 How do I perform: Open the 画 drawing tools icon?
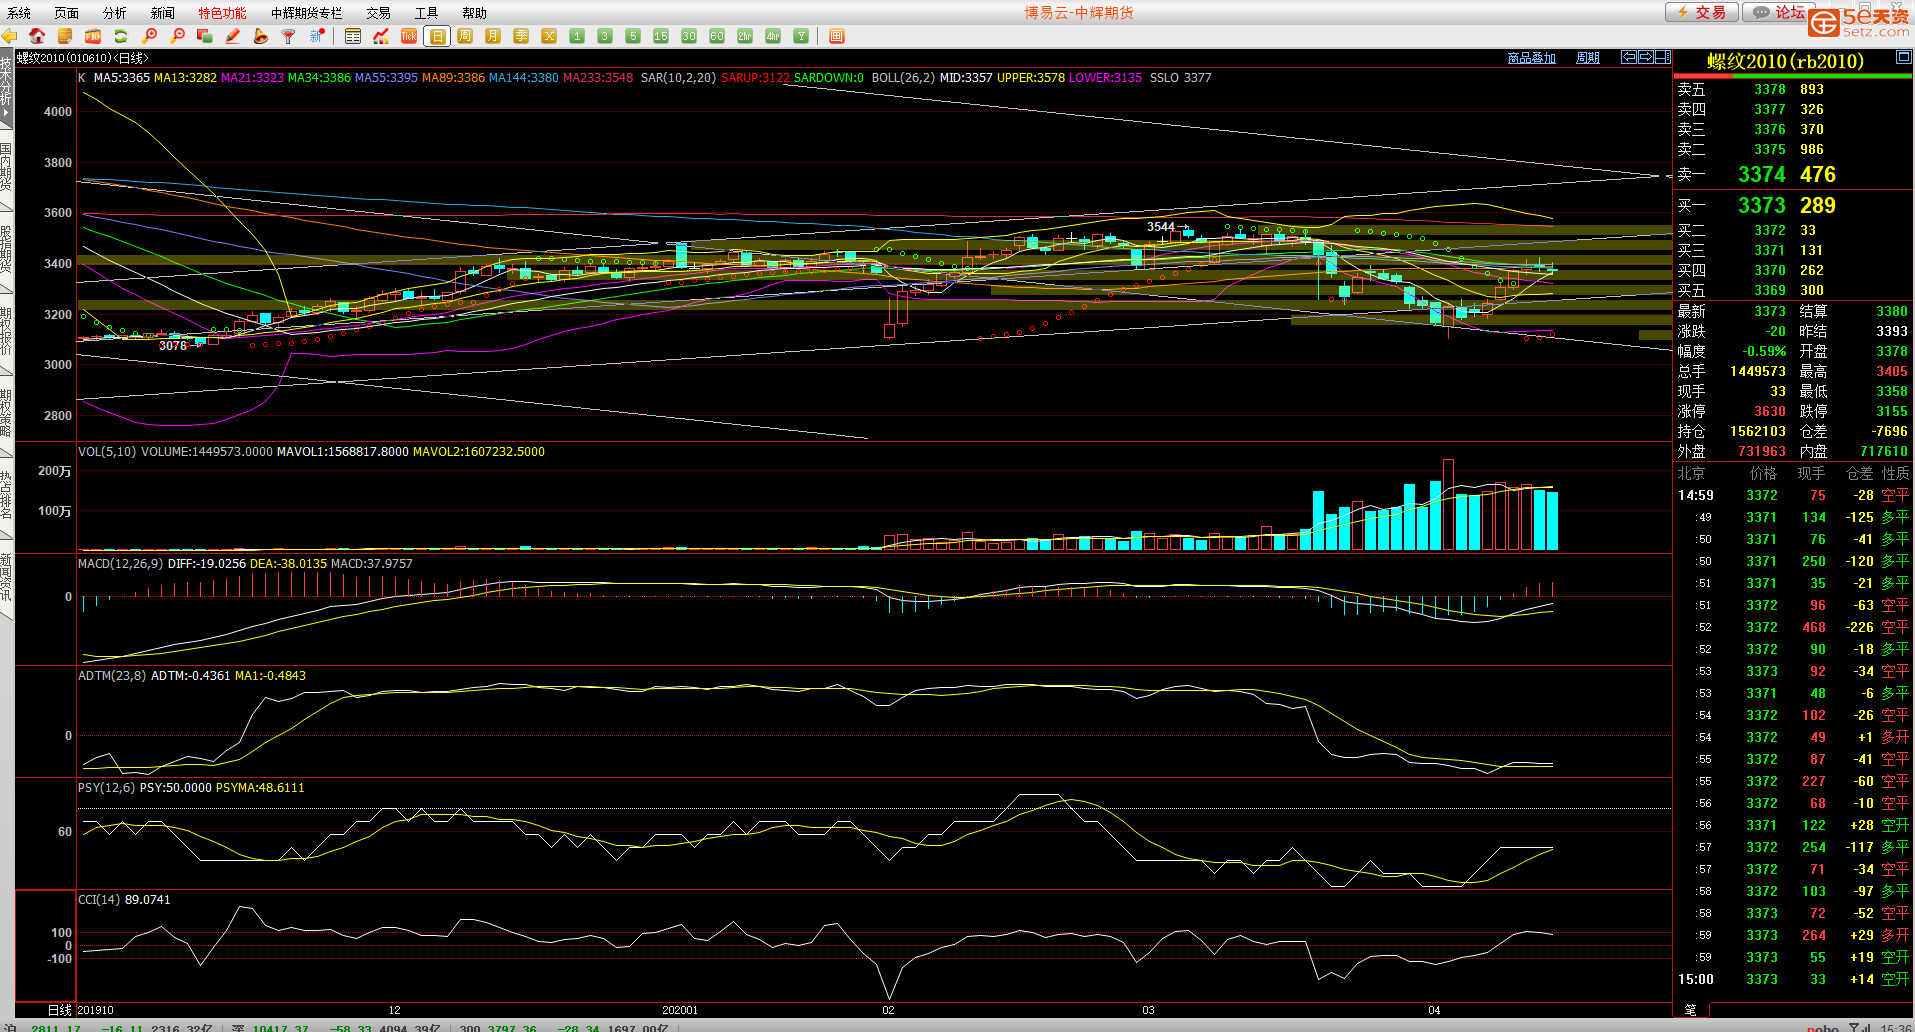tap(837, 36)
